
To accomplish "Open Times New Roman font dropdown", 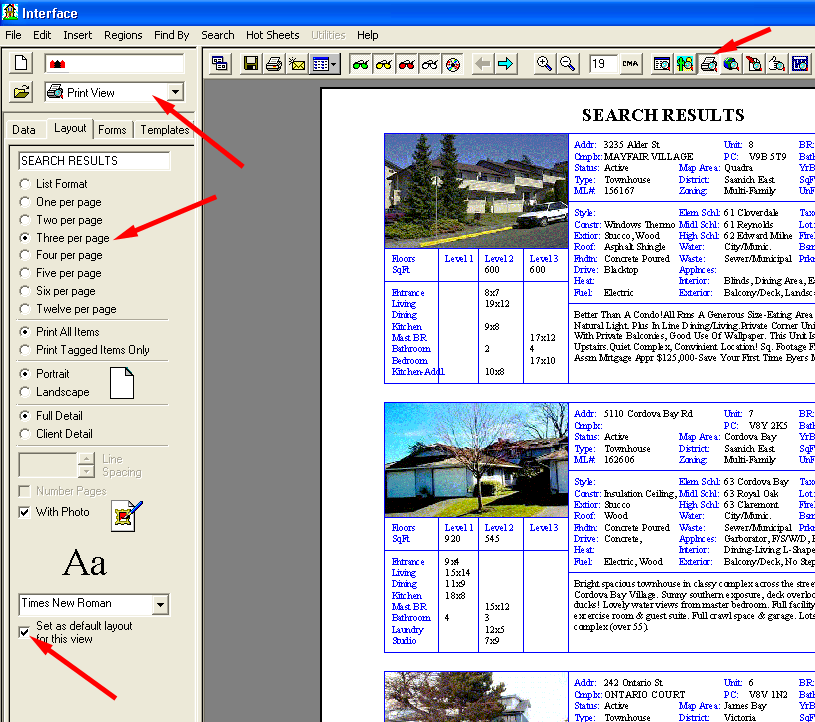I will tap(160, 605).
